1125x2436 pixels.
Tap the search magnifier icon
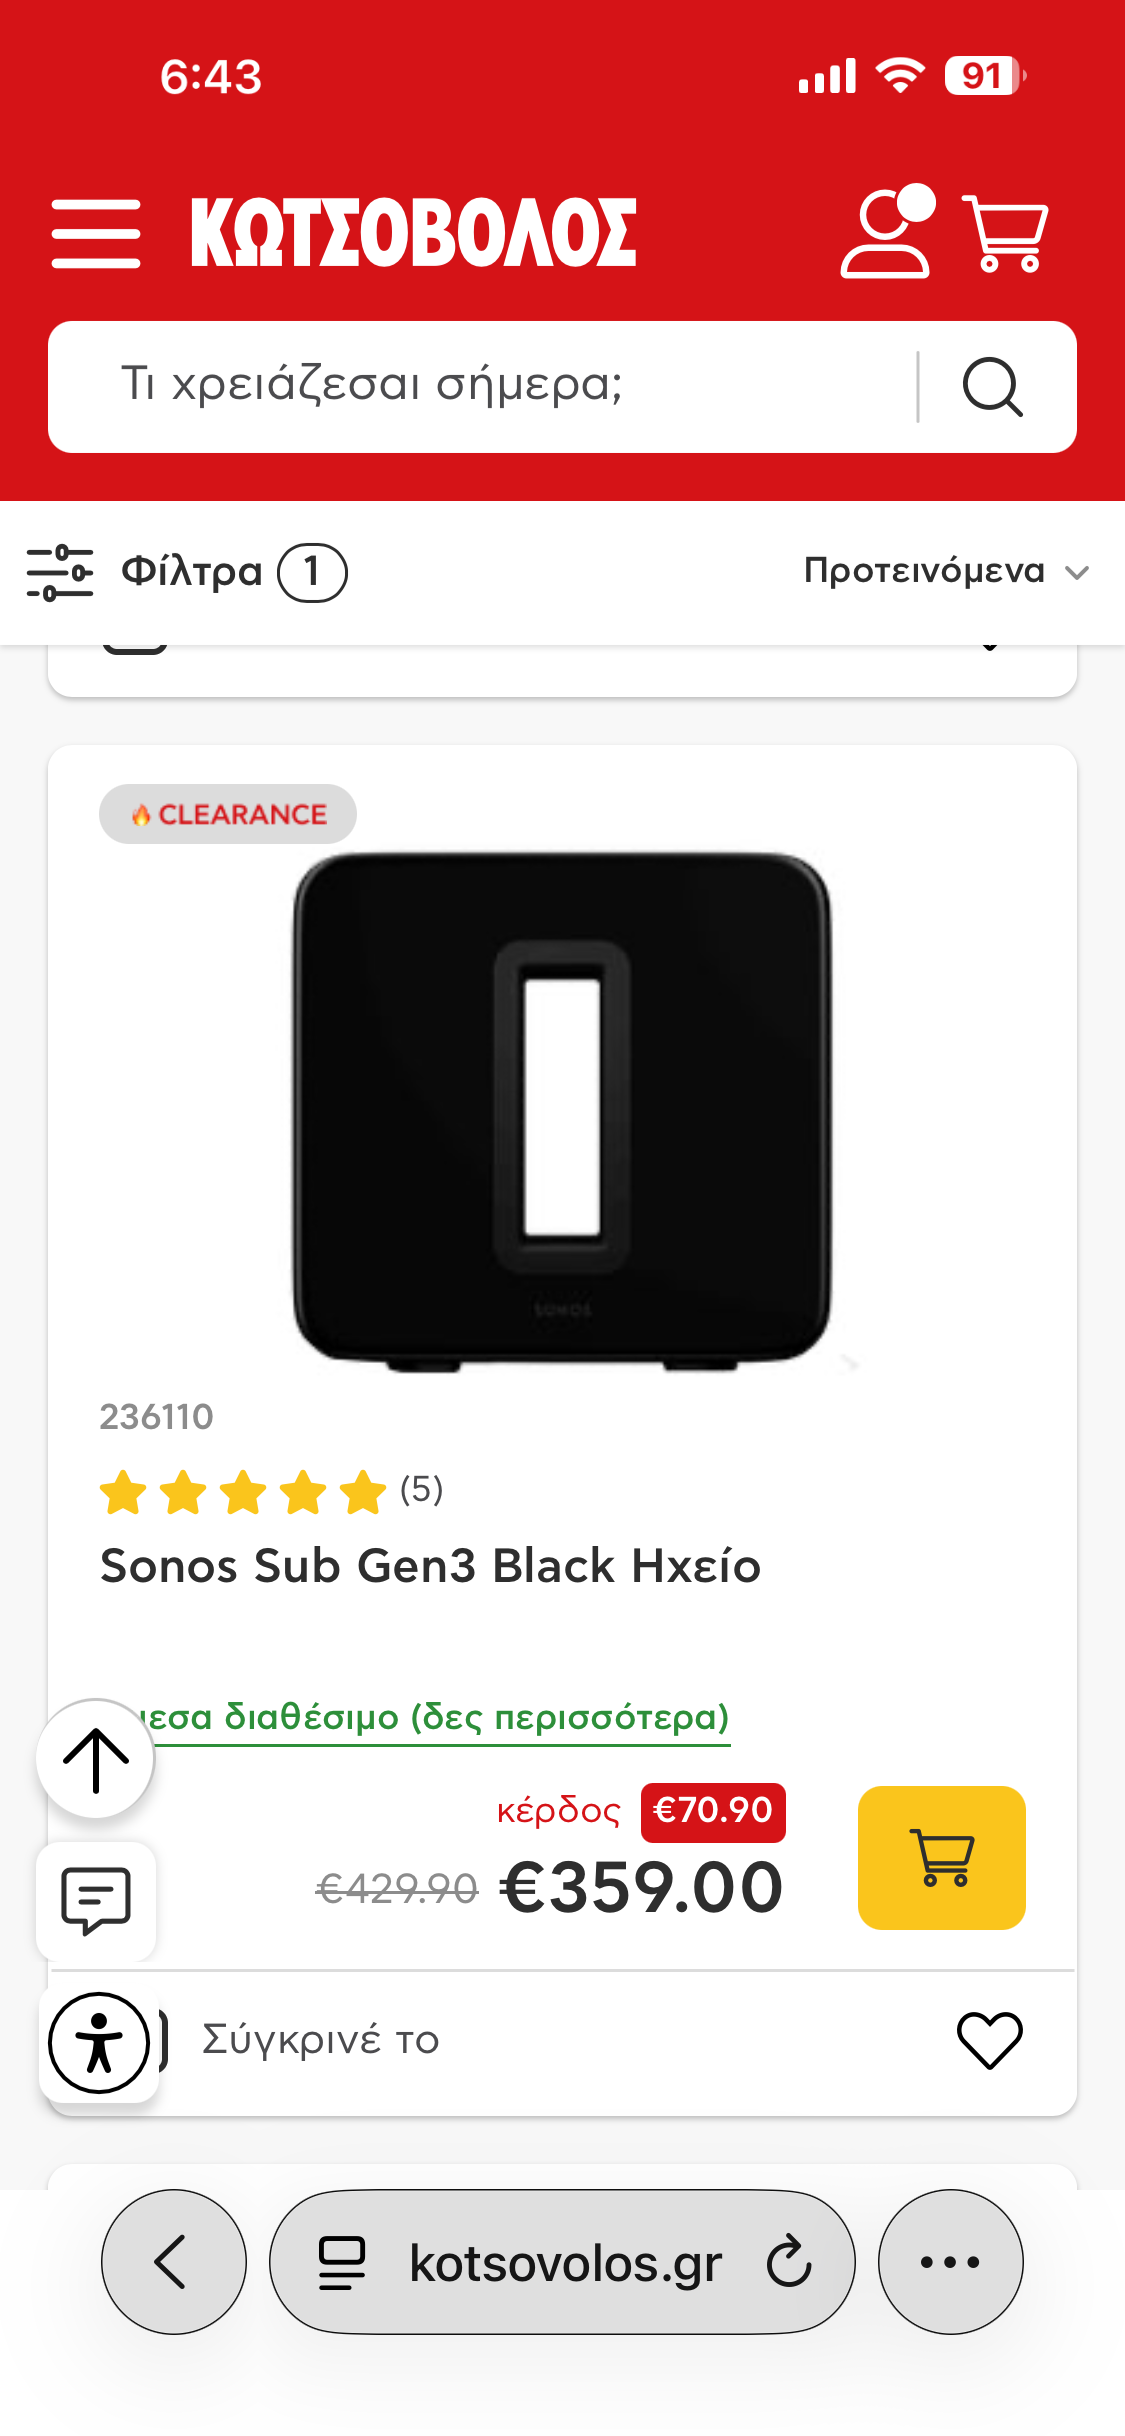click(992, 387)
